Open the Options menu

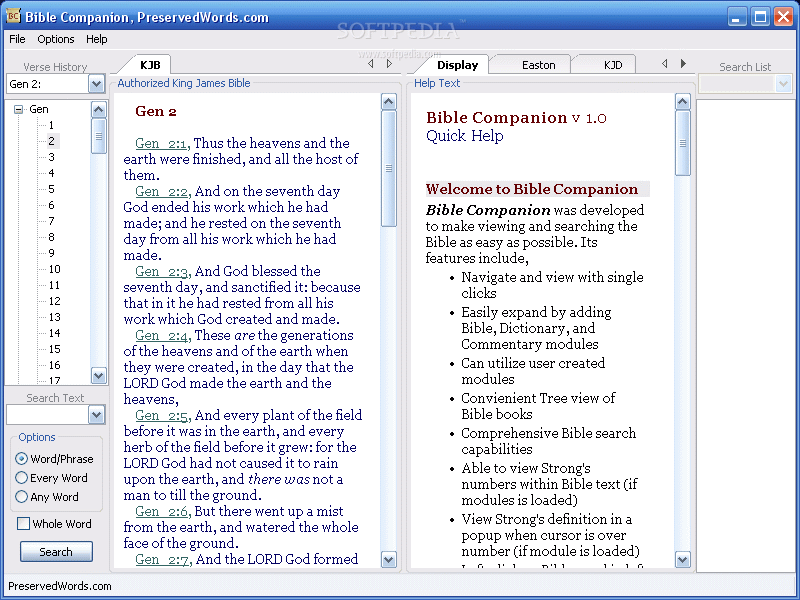(56, 39)
